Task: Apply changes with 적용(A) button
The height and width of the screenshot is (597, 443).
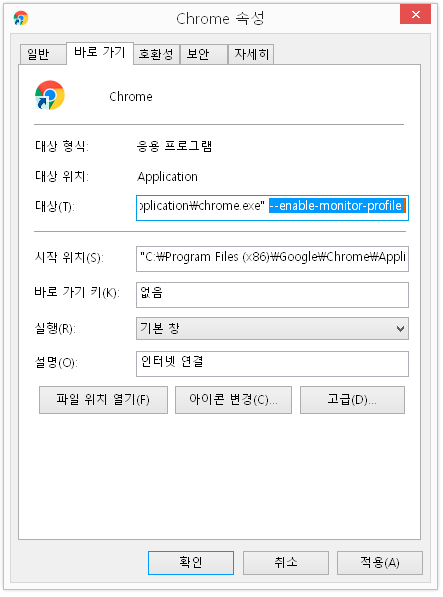Action: pyautogui.click(x=380, y=563)
